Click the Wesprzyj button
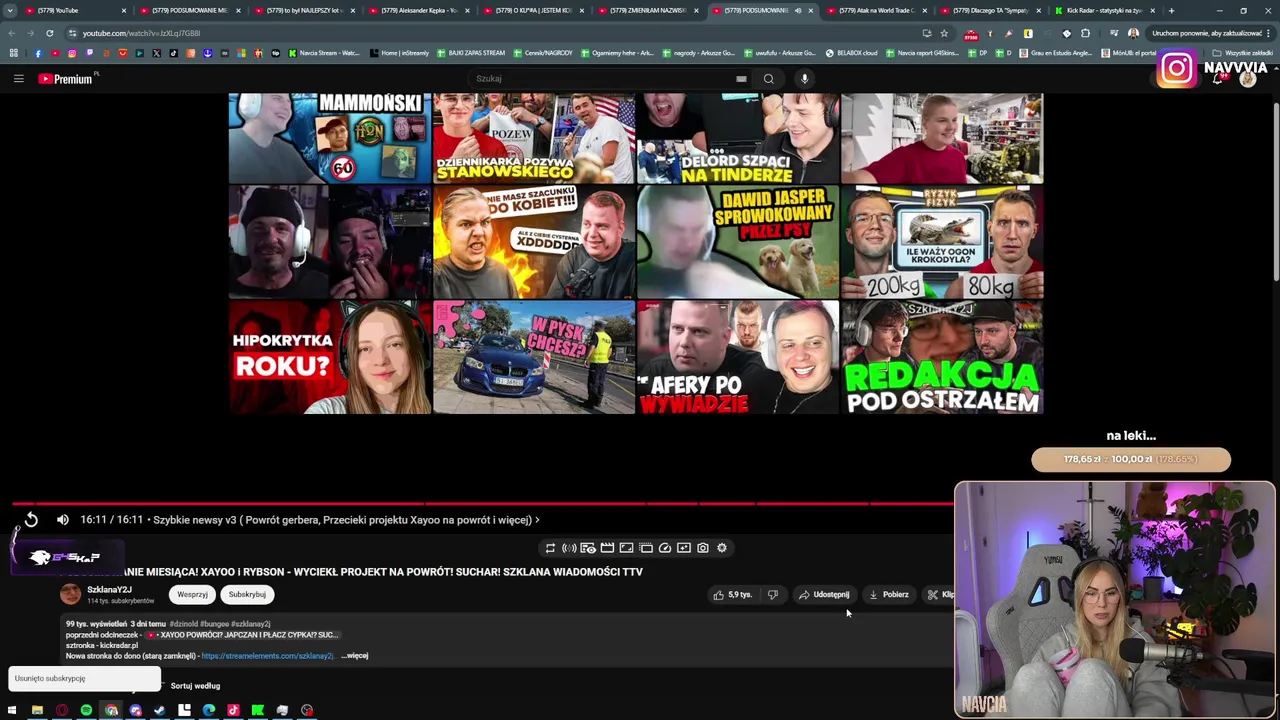This screenshot has height=720, width=1280. coord(192,595)
